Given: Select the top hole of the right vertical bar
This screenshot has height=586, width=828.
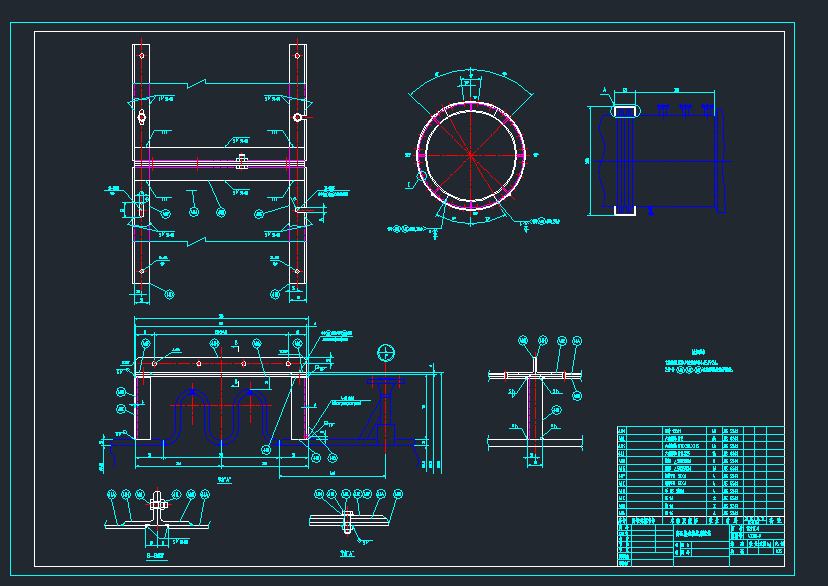Looking at the screenshot, I should point(297,55).
